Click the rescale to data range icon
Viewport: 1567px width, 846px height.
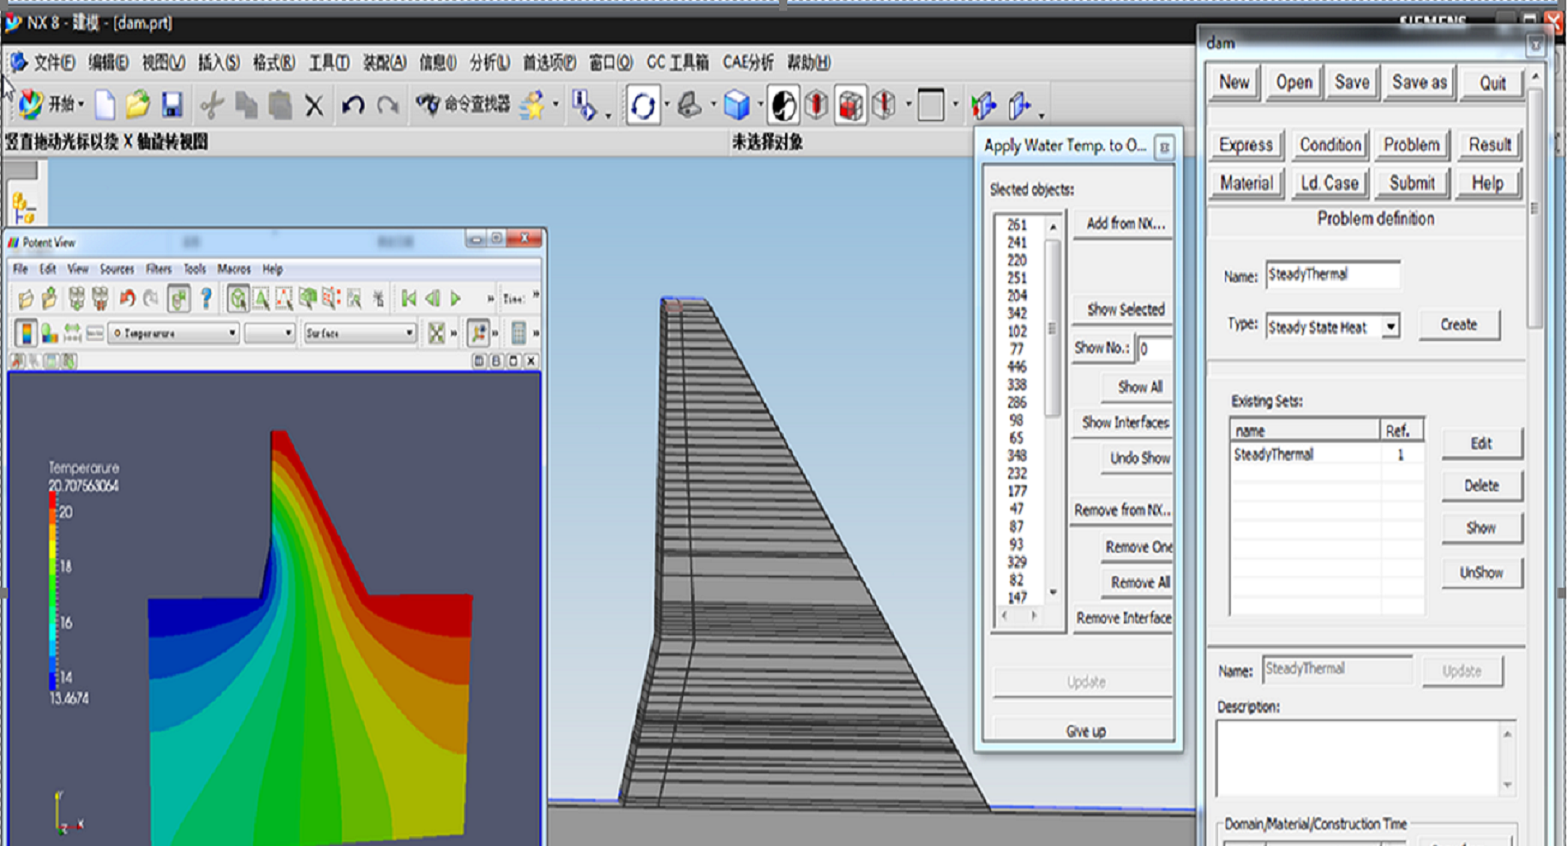(72, 333)
